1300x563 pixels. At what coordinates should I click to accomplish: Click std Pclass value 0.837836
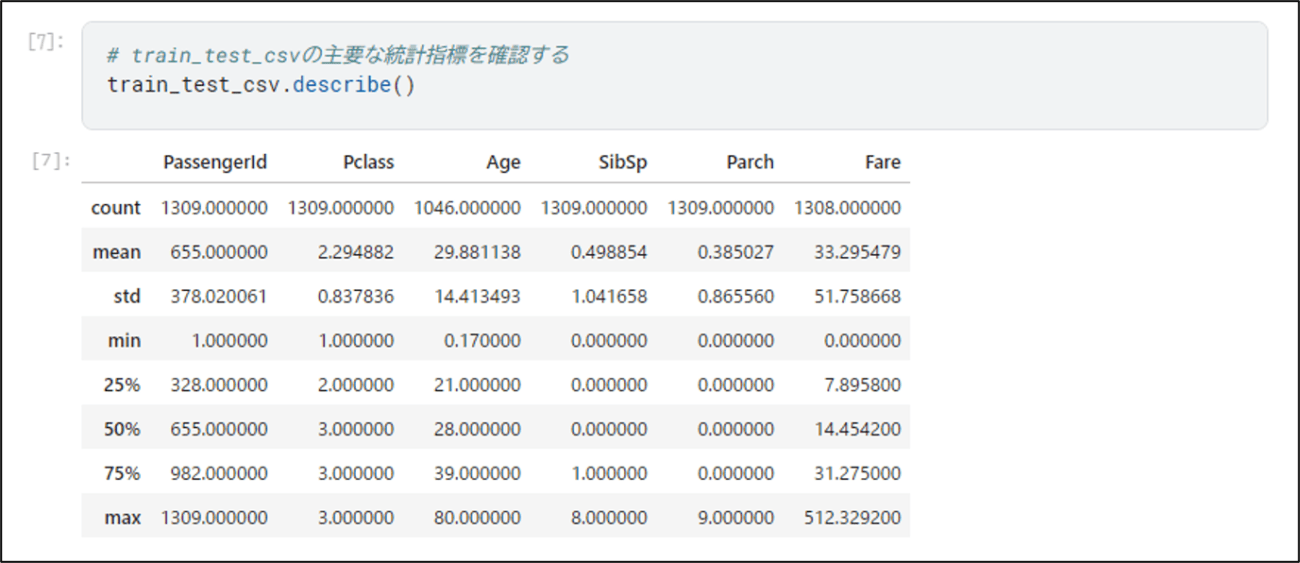point(356,296)
